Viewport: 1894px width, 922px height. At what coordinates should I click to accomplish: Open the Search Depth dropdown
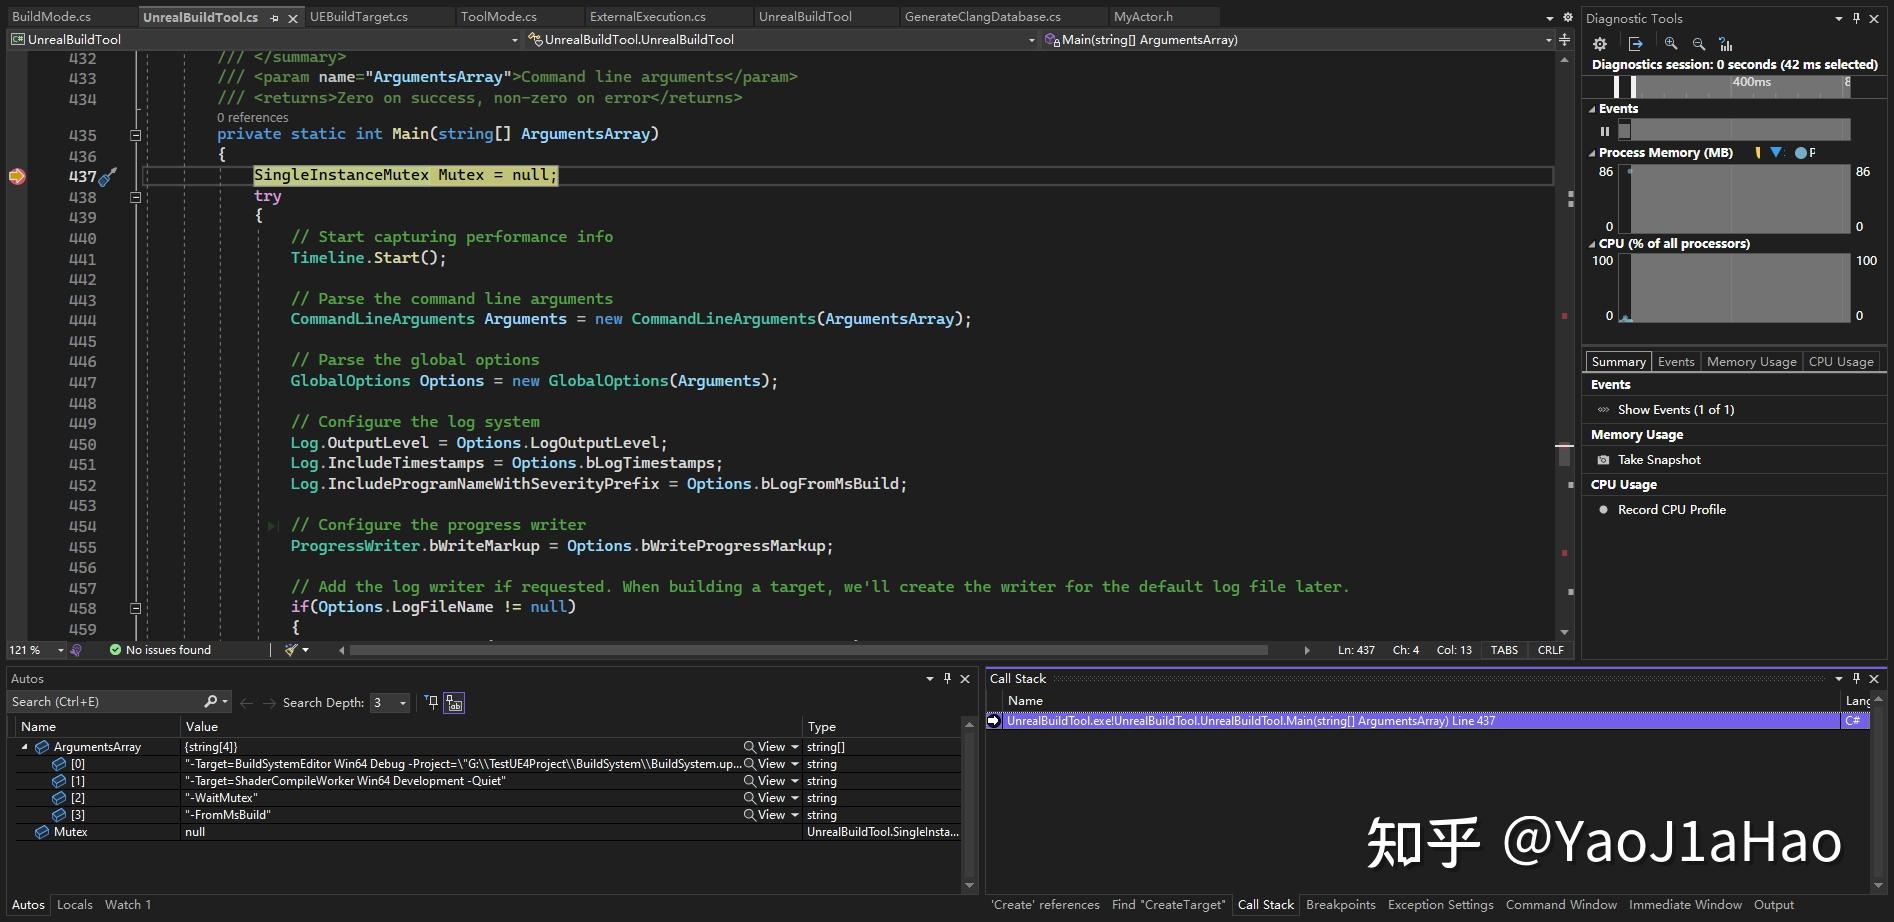401,703
